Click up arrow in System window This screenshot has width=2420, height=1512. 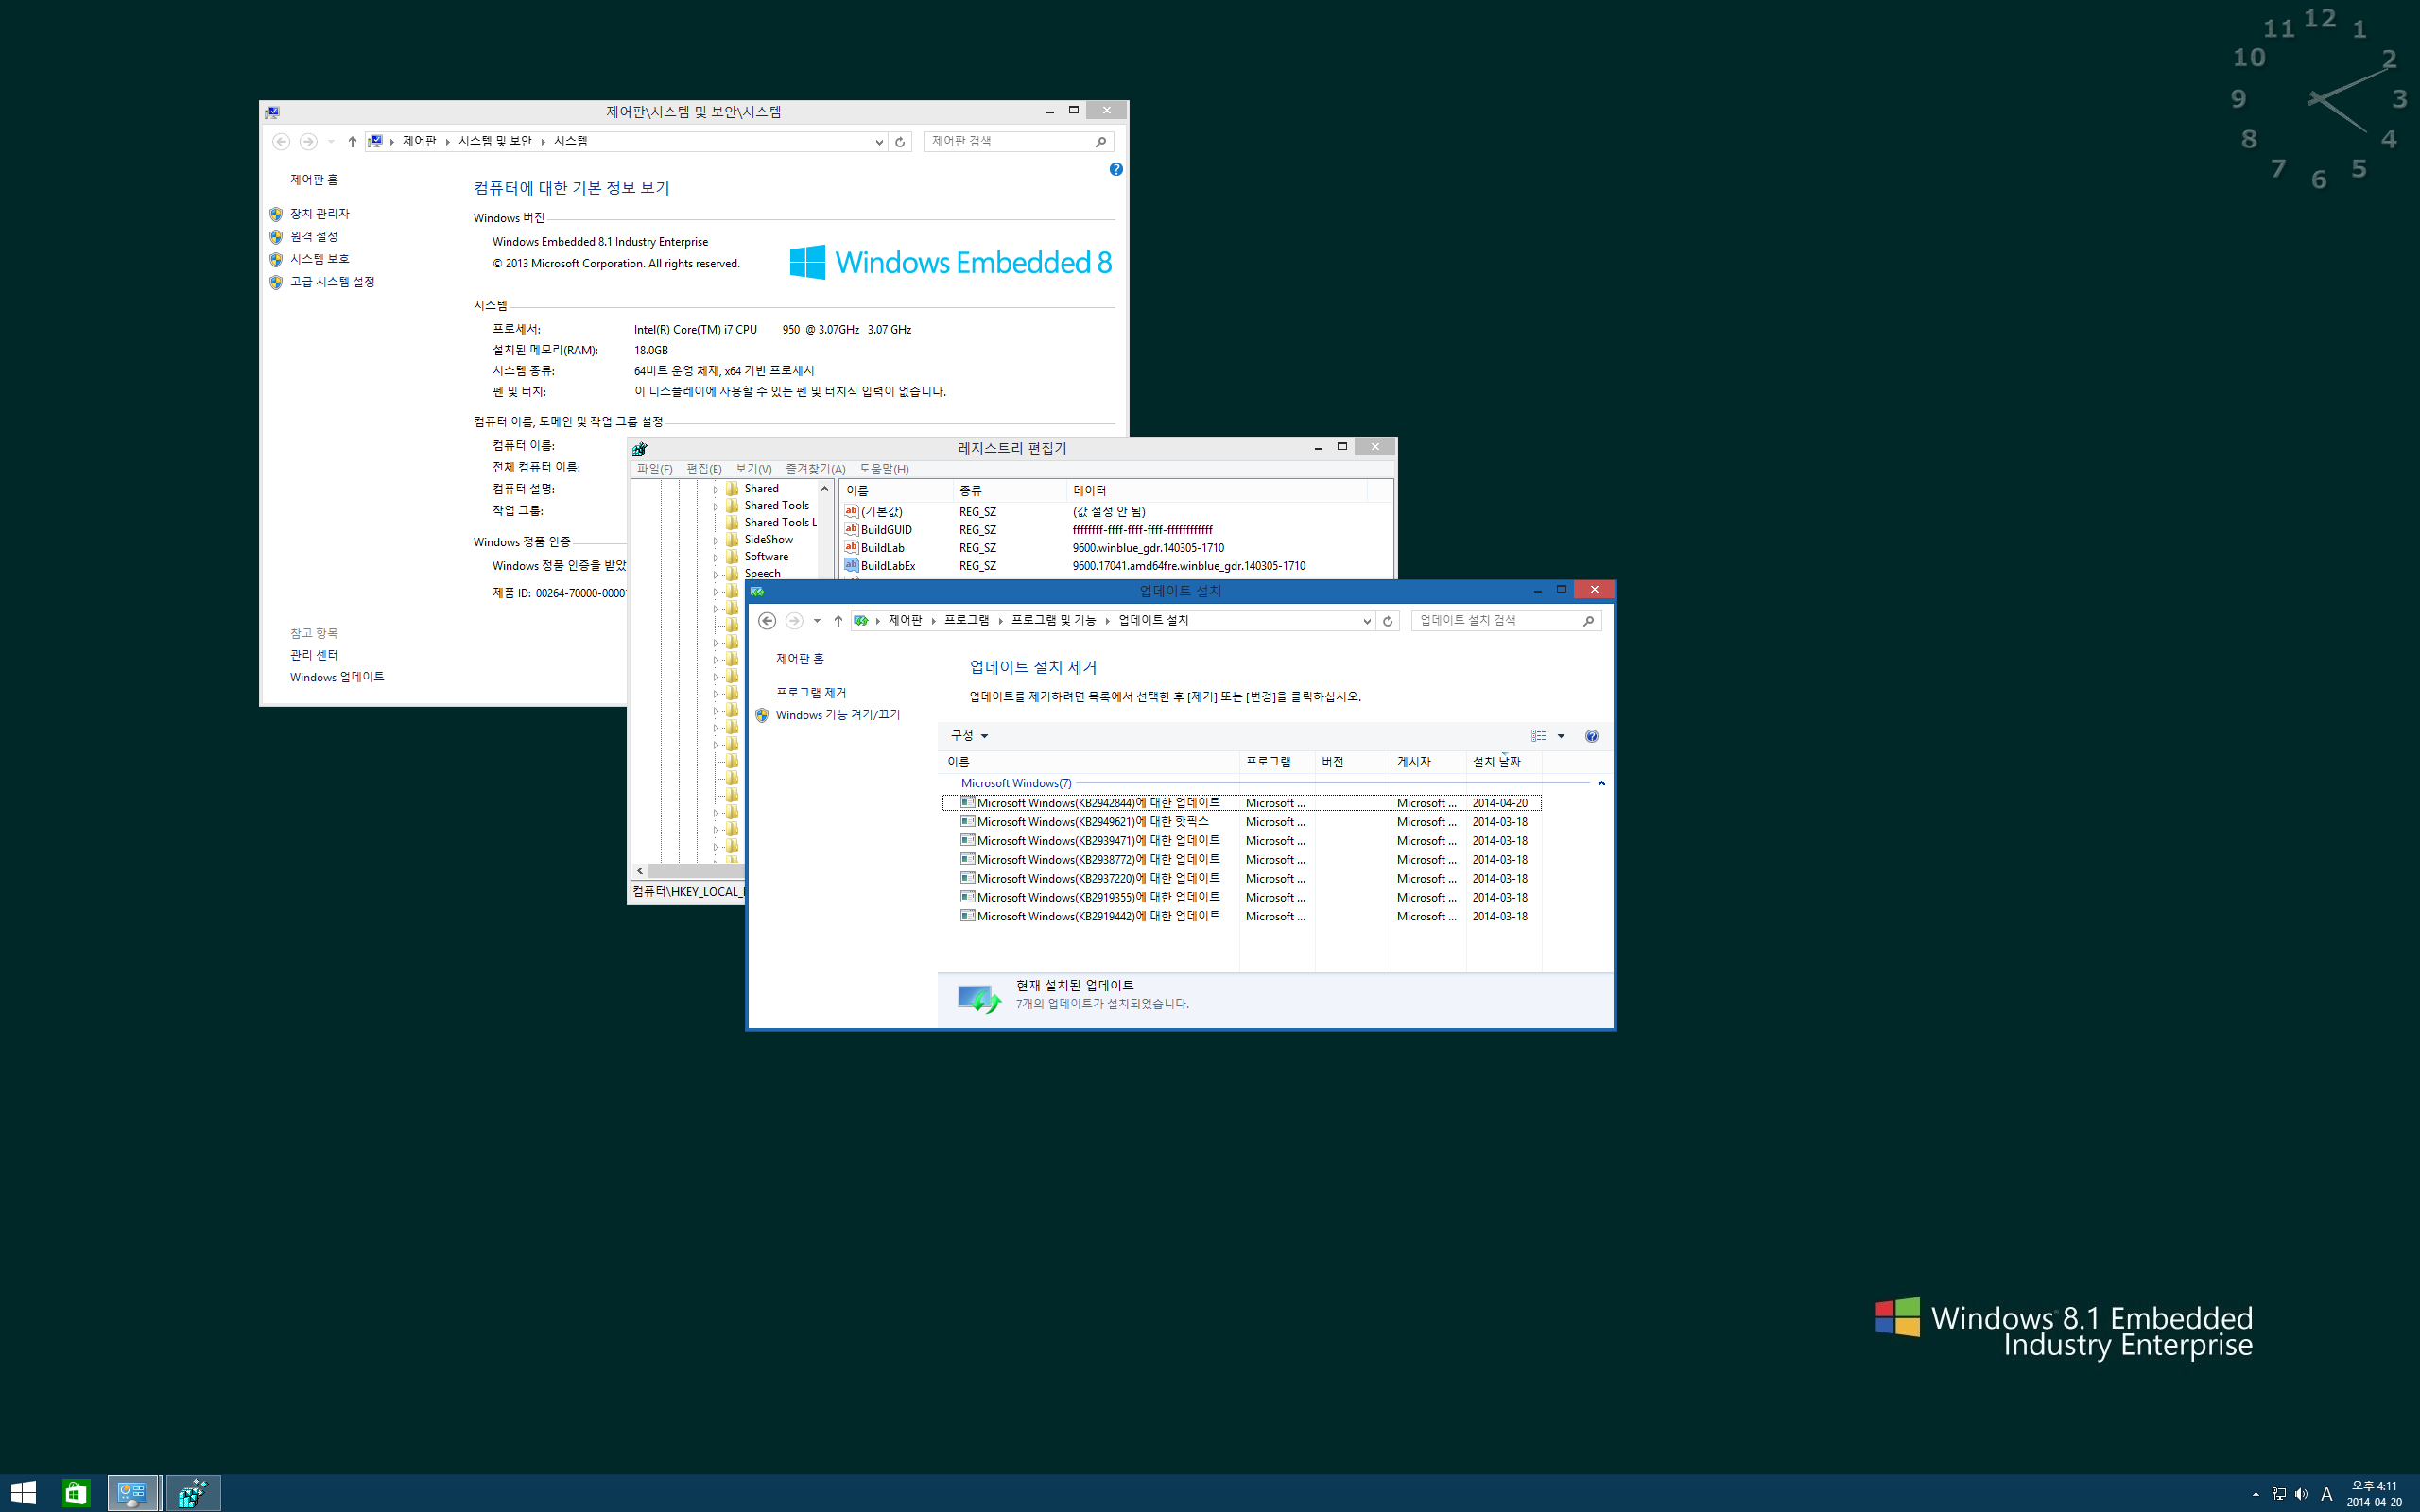coord(352,141)
